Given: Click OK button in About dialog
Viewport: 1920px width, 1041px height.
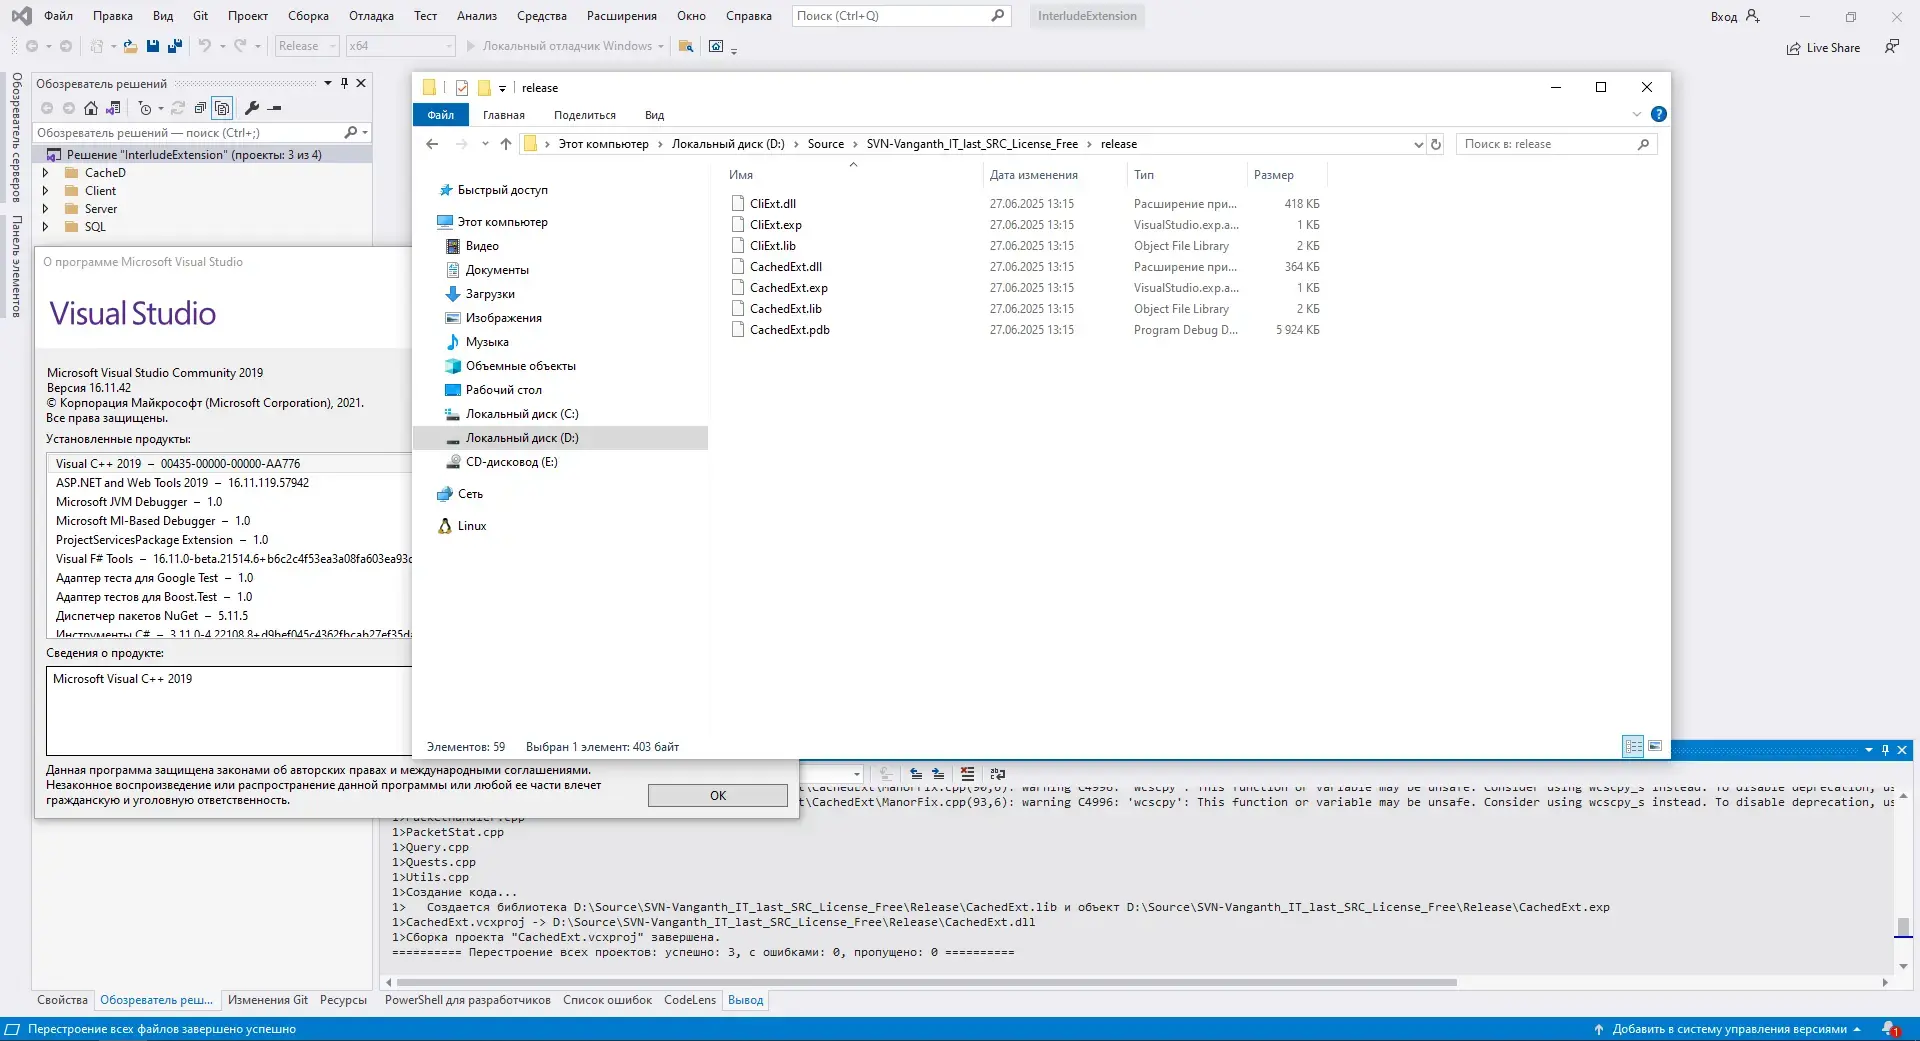Looking at the screenshot, I should coord(718,796).
